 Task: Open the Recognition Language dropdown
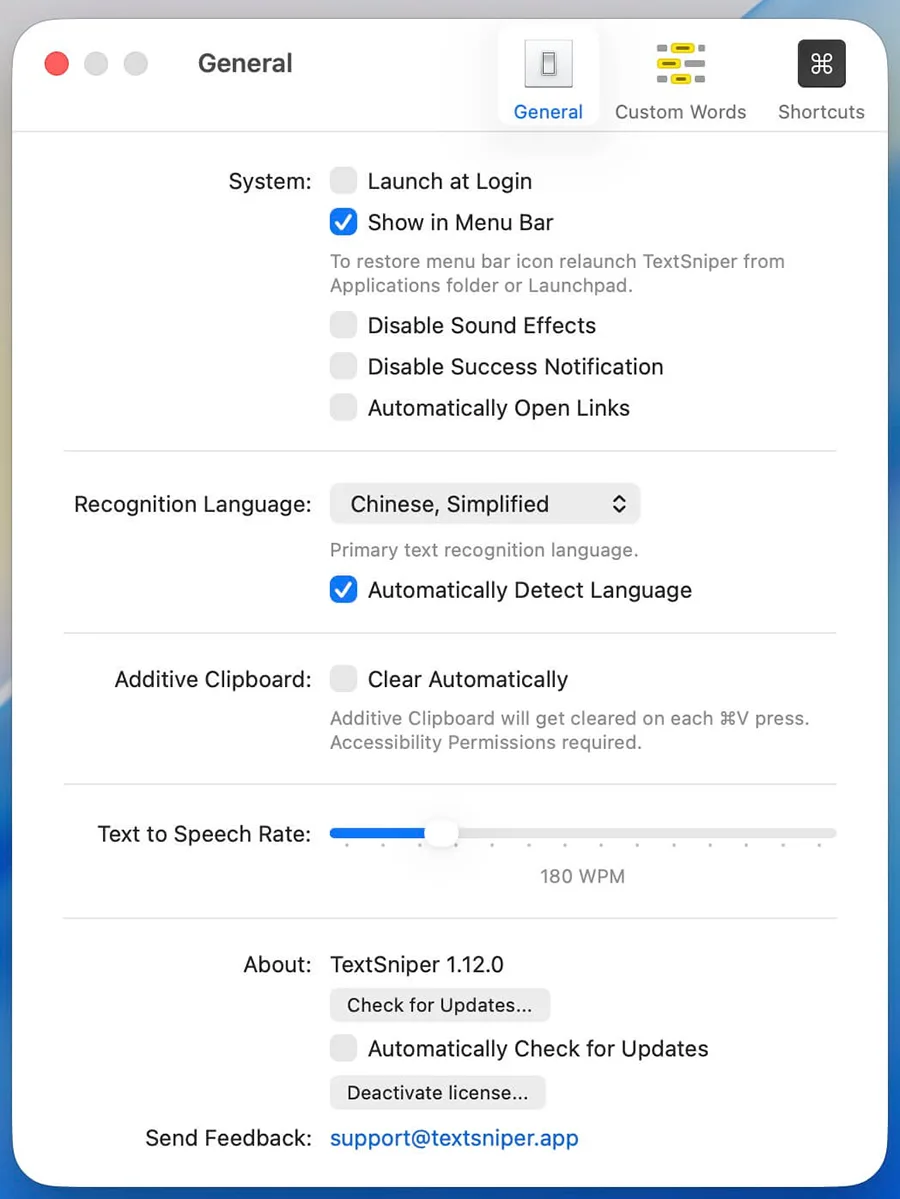click(x=485, y=504)
